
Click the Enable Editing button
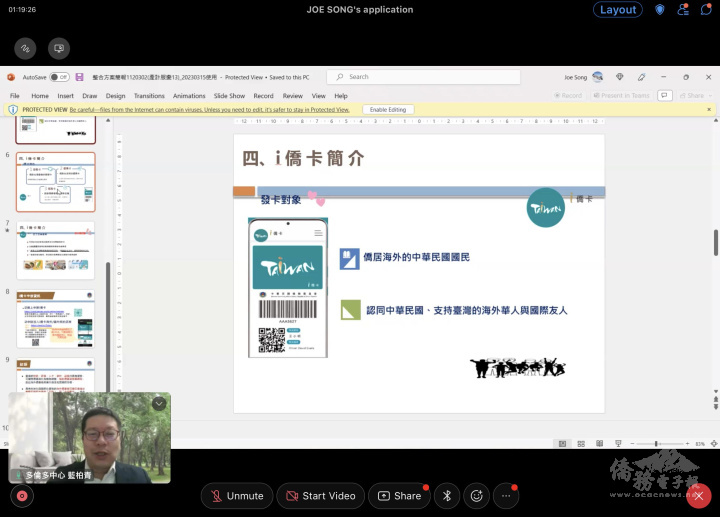click(x=388, y=109)
